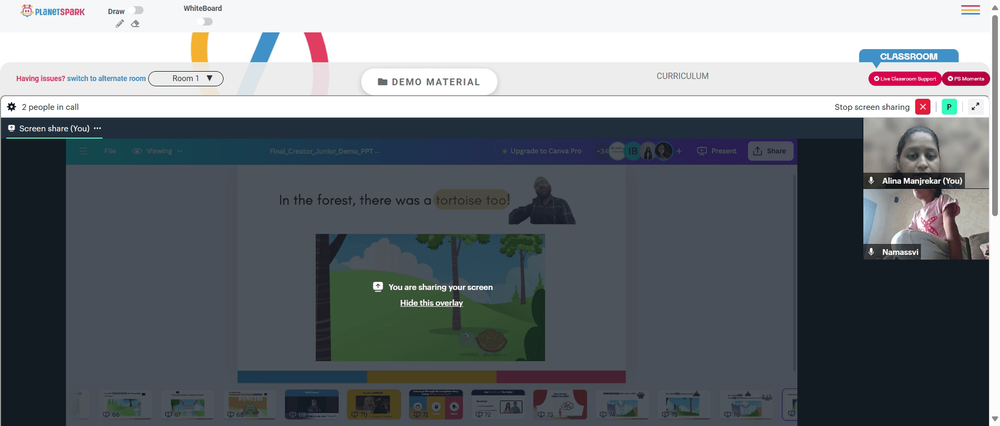Click the PS Moments button
The width and height of the screenshot is (1000, 426).
[x=966, y=78]
